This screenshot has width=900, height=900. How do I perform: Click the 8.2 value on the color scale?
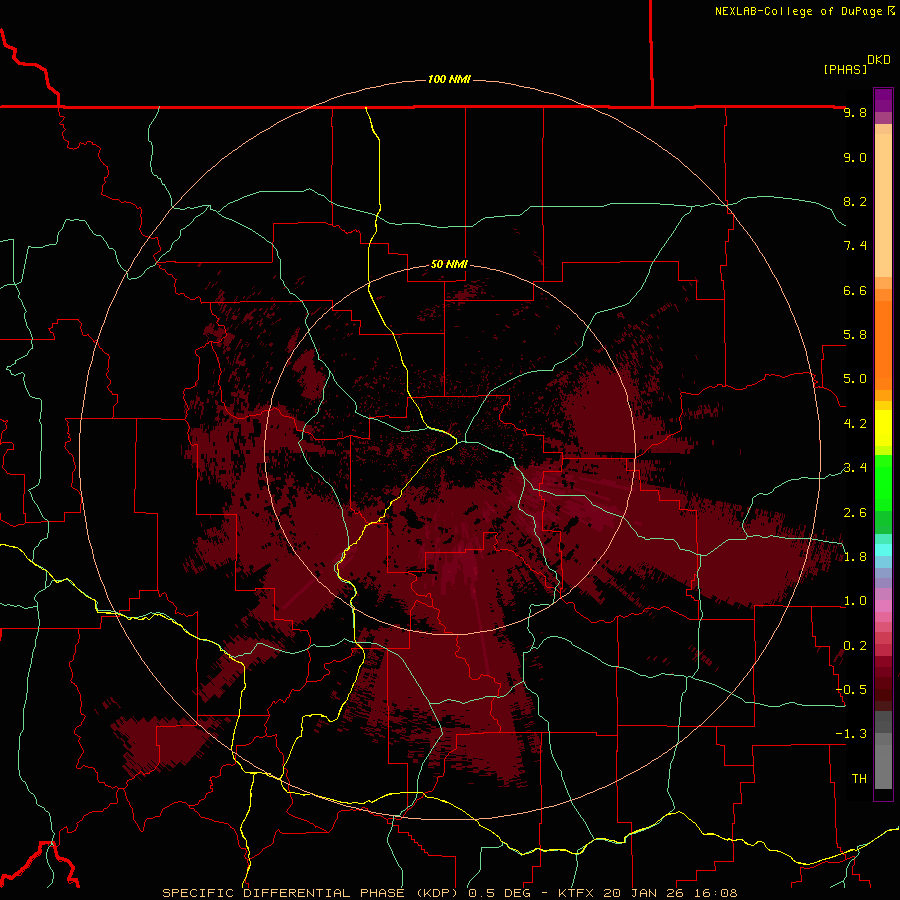click(x=855, y=201)
